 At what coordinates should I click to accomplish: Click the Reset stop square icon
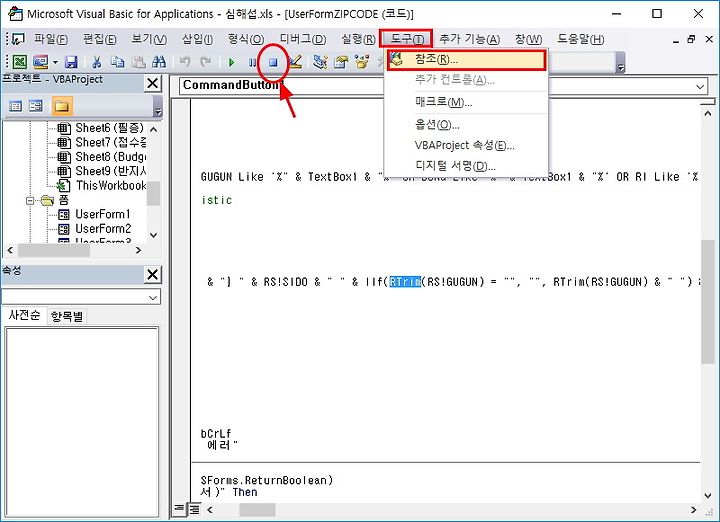273,62
